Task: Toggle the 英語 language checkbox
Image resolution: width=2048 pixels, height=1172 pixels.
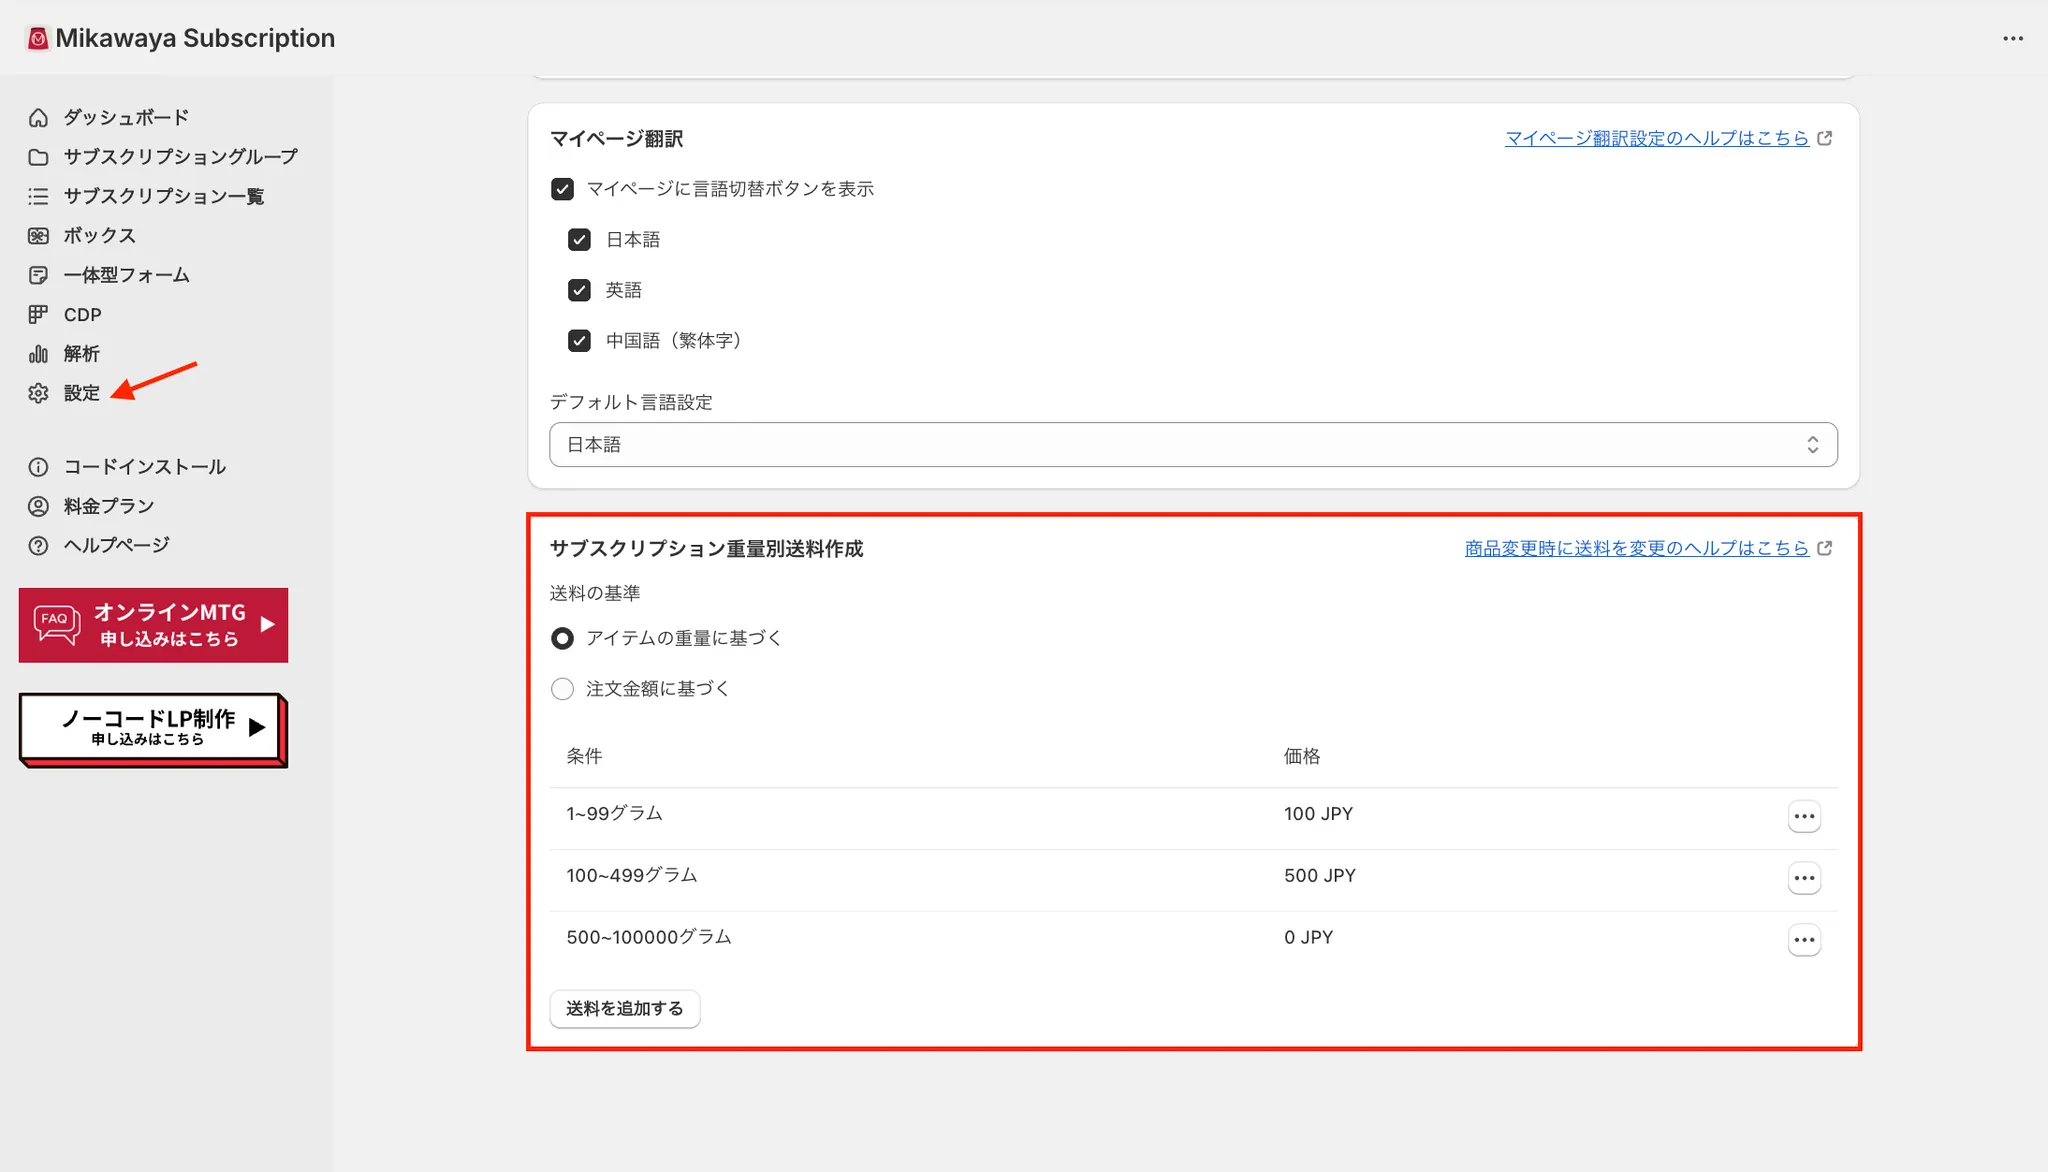Action: coord(579,290)
